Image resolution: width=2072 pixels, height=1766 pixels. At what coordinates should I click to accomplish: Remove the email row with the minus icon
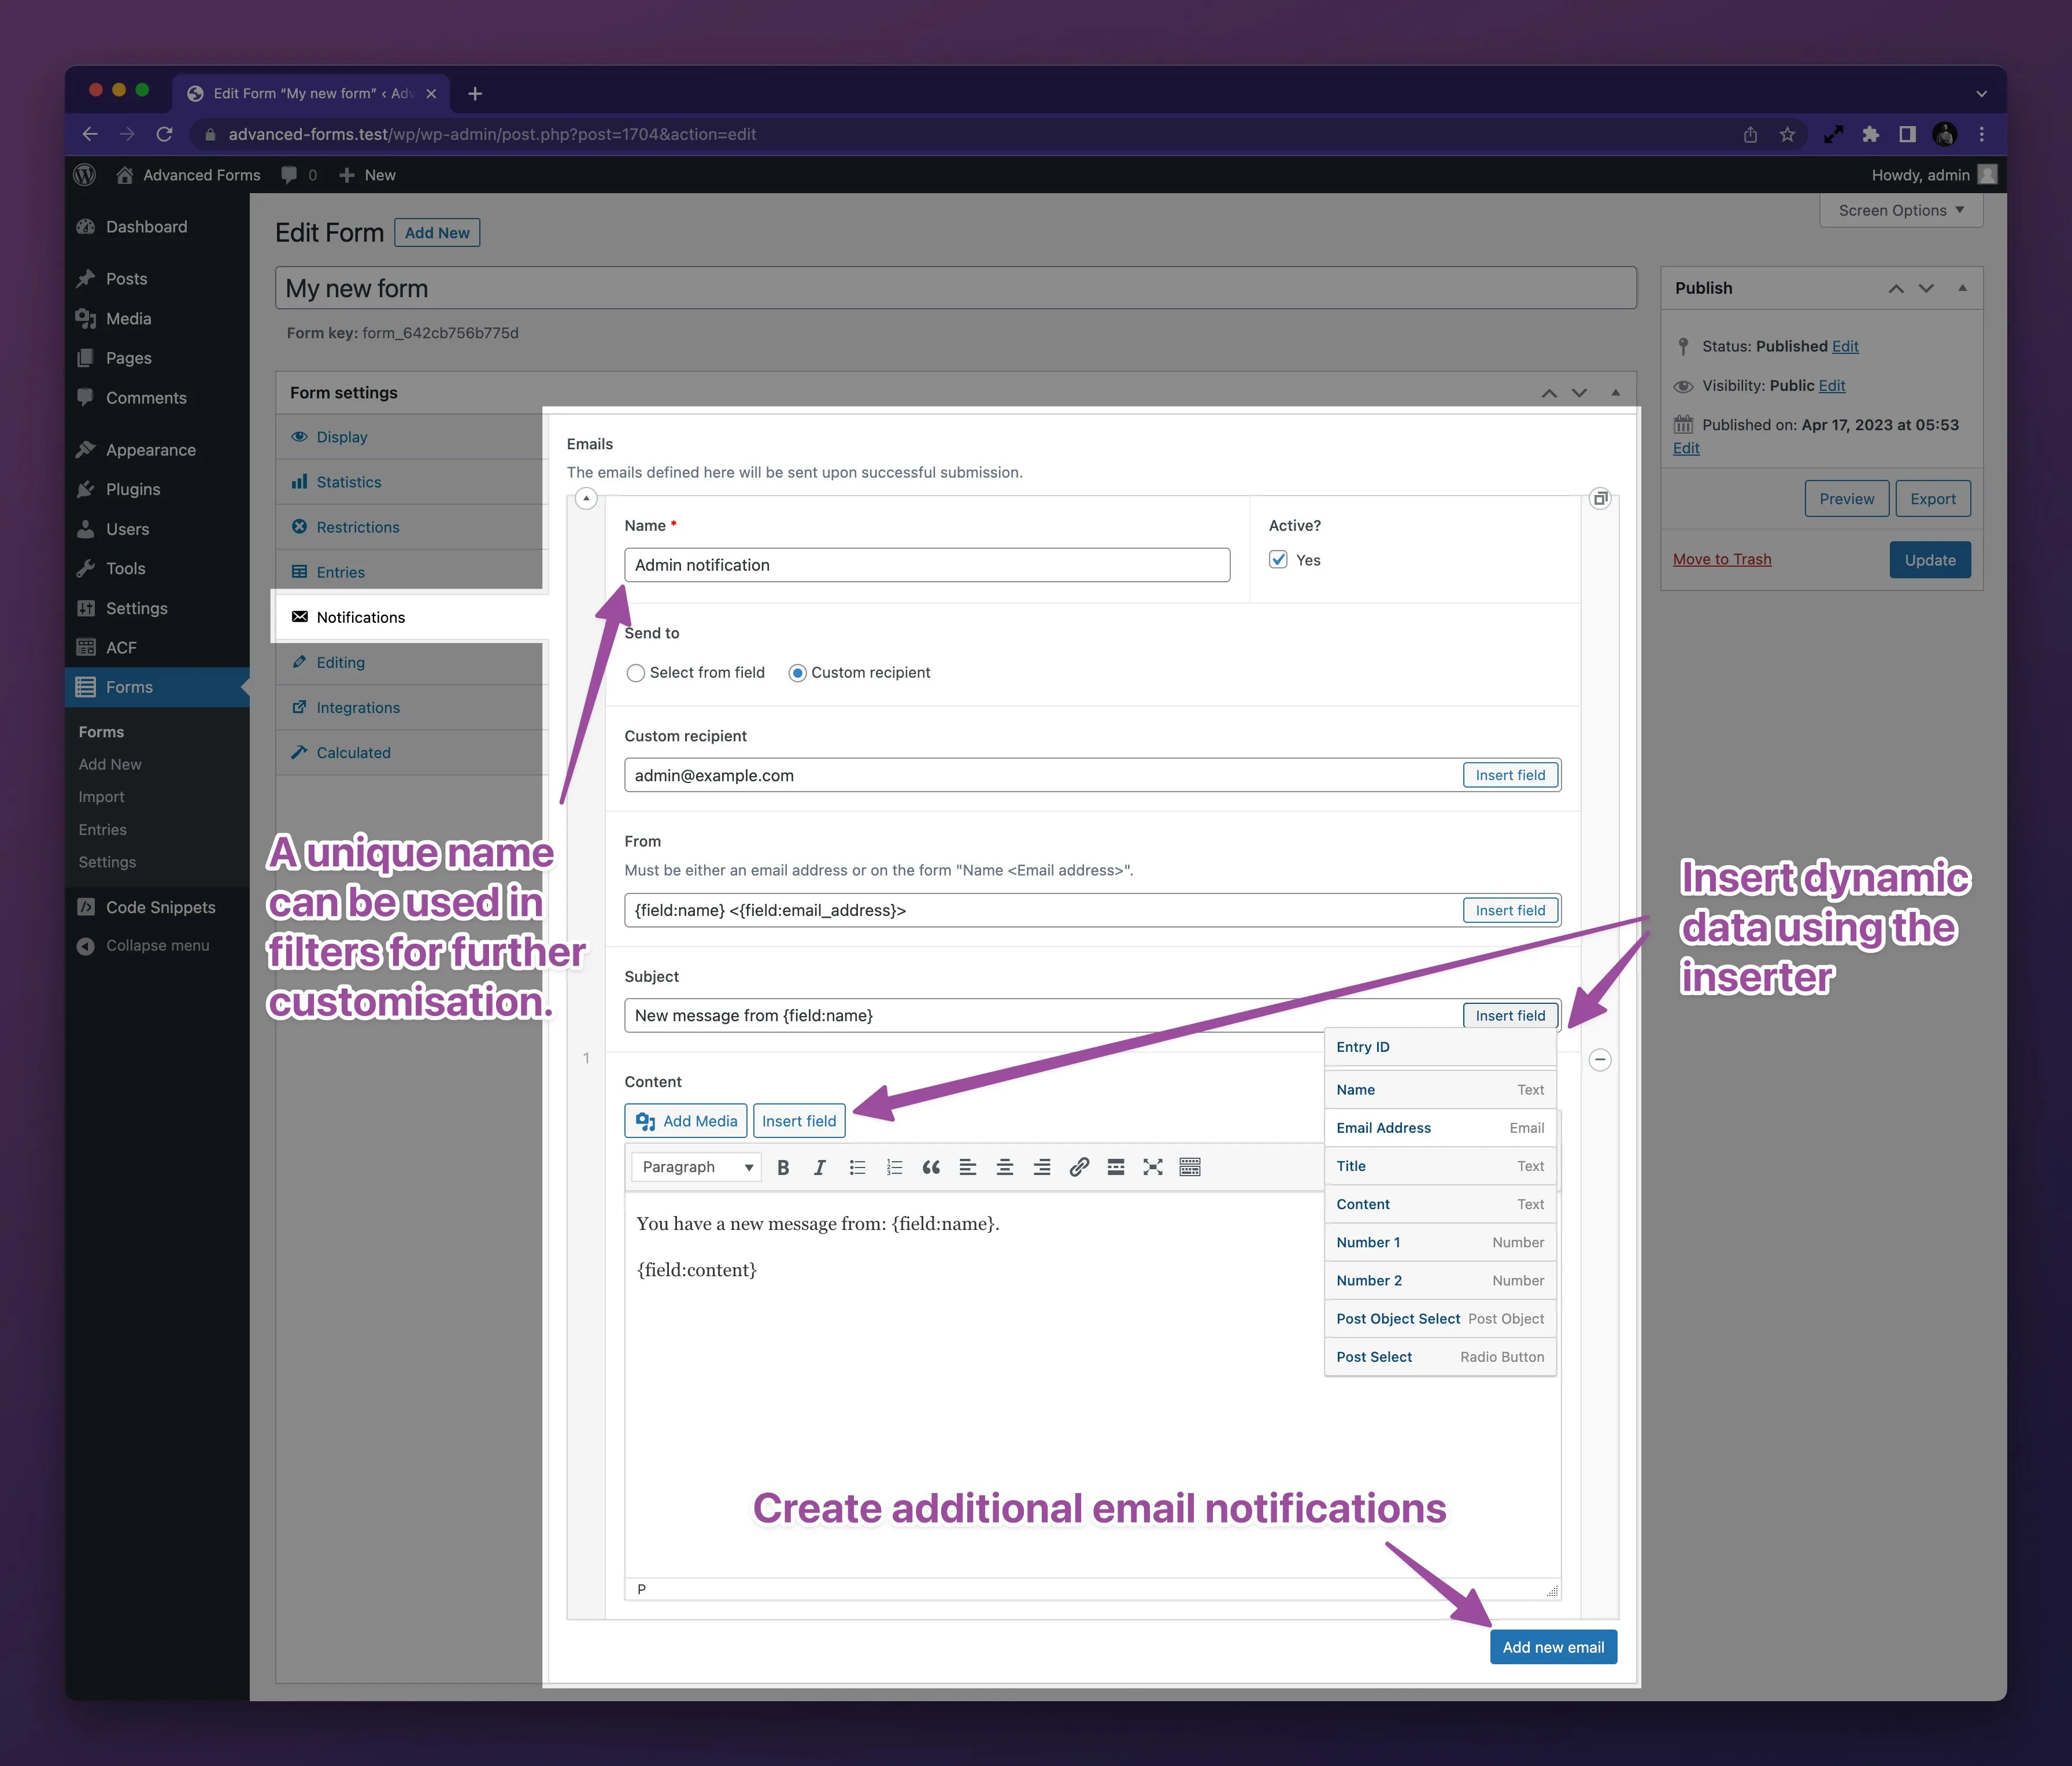click(1600, 1059)
